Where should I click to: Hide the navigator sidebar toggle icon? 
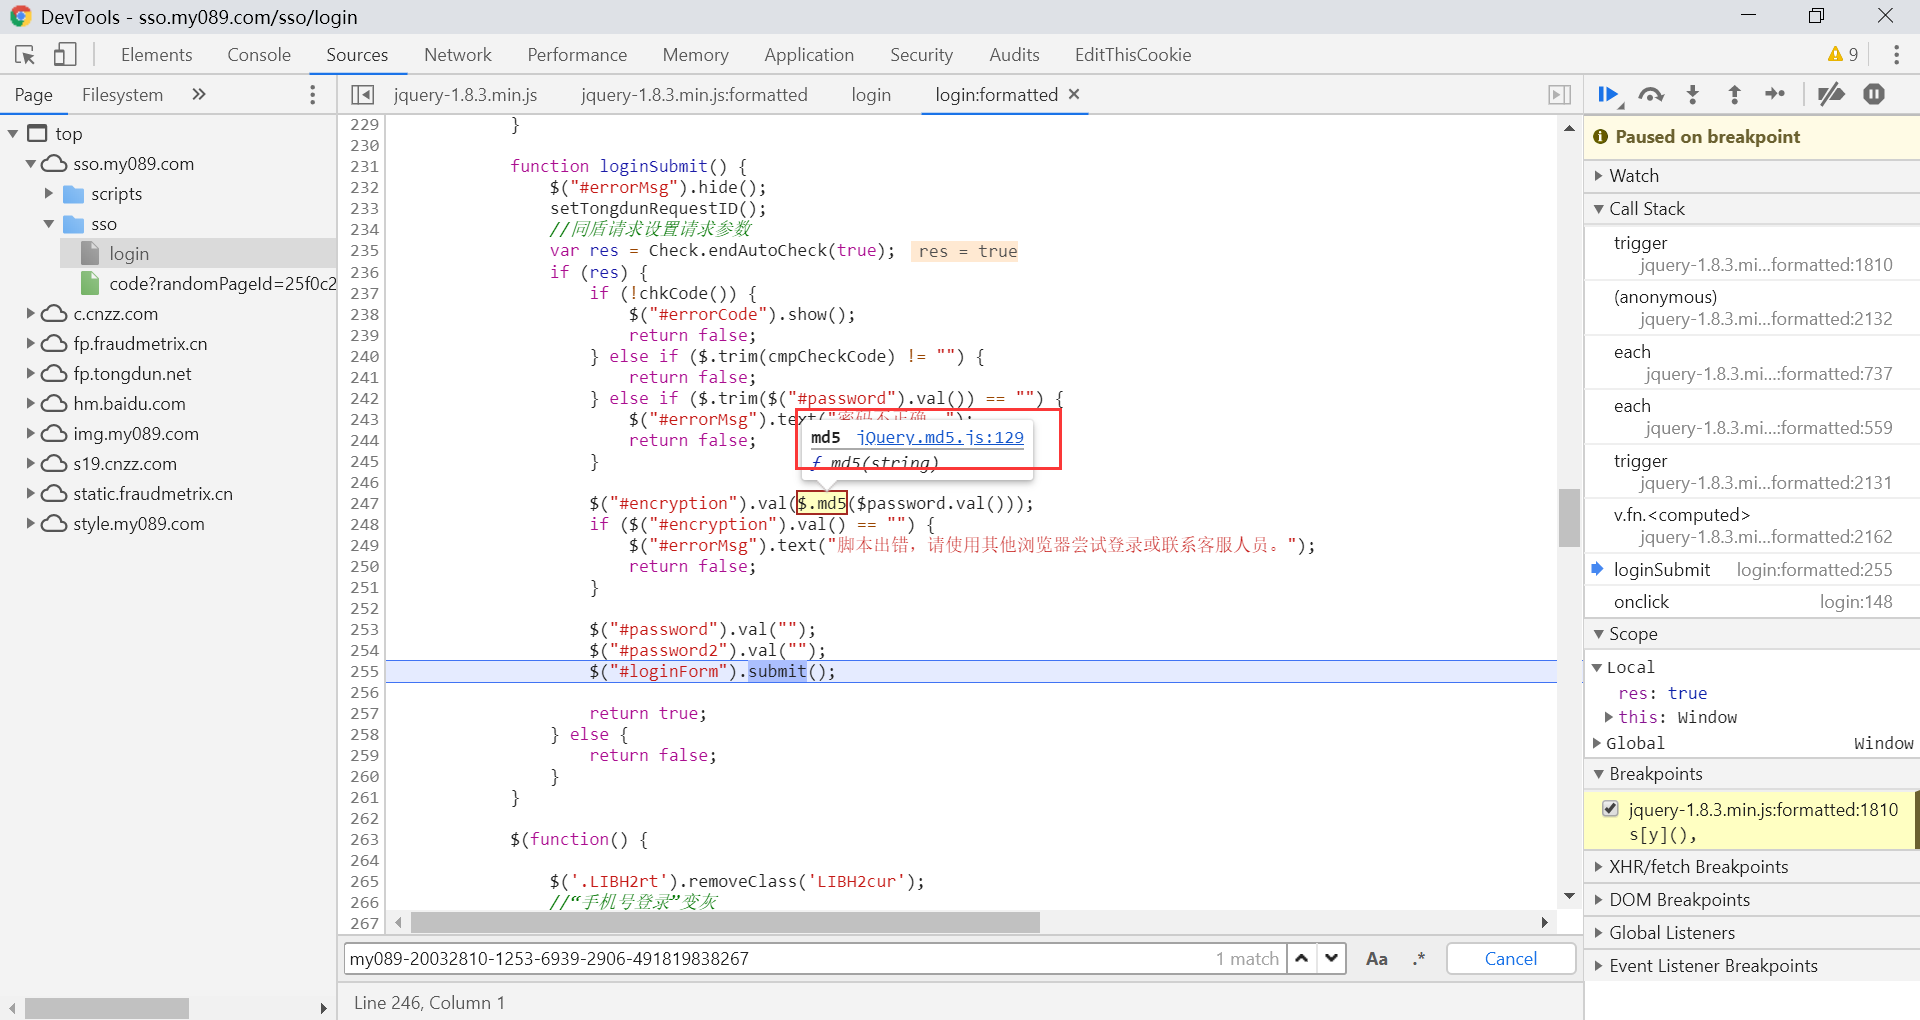[x=362, y=94]
